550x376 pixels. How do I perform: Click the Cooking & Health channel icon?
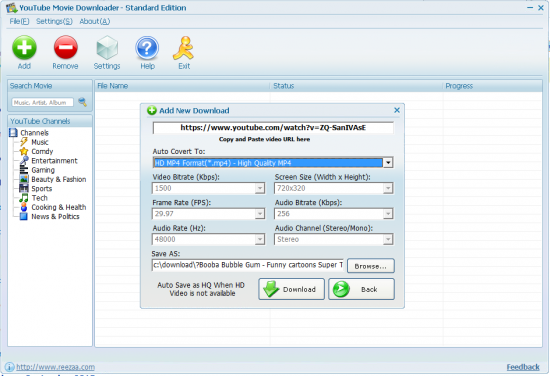click(24, 207)
